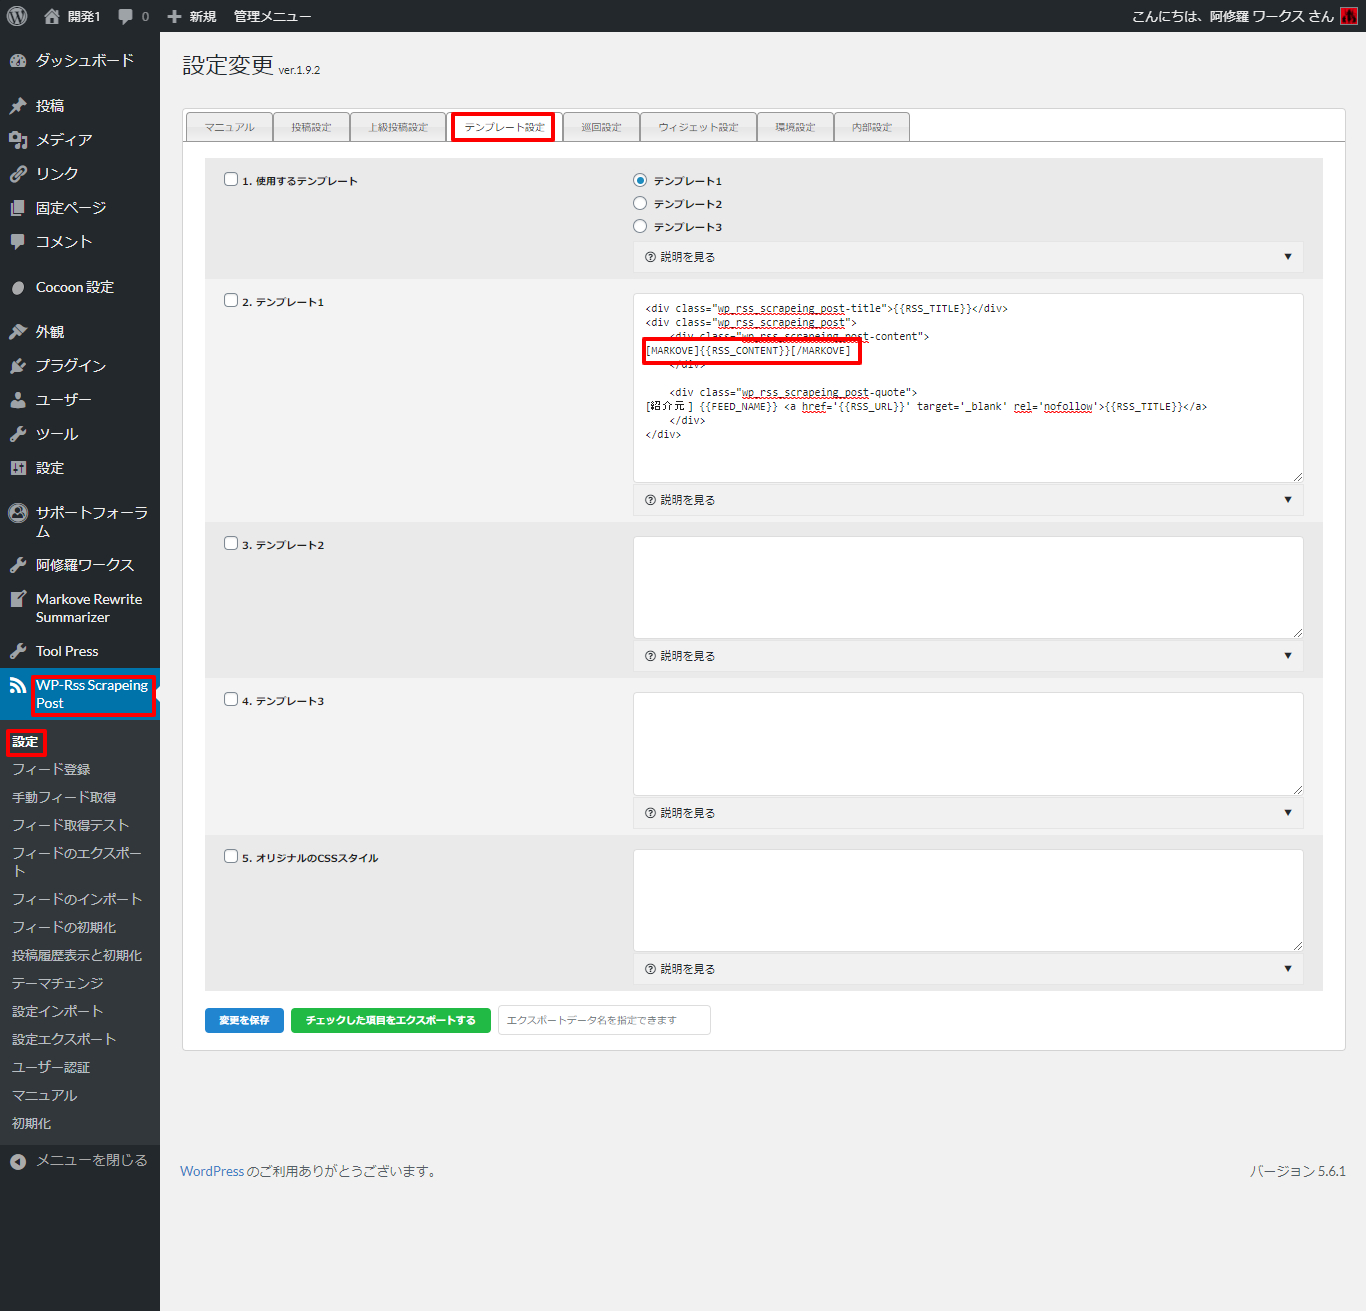Click the Tool Press wrench icon
This screenshot has width=1366, height=1311.
[x=18, y=651]
